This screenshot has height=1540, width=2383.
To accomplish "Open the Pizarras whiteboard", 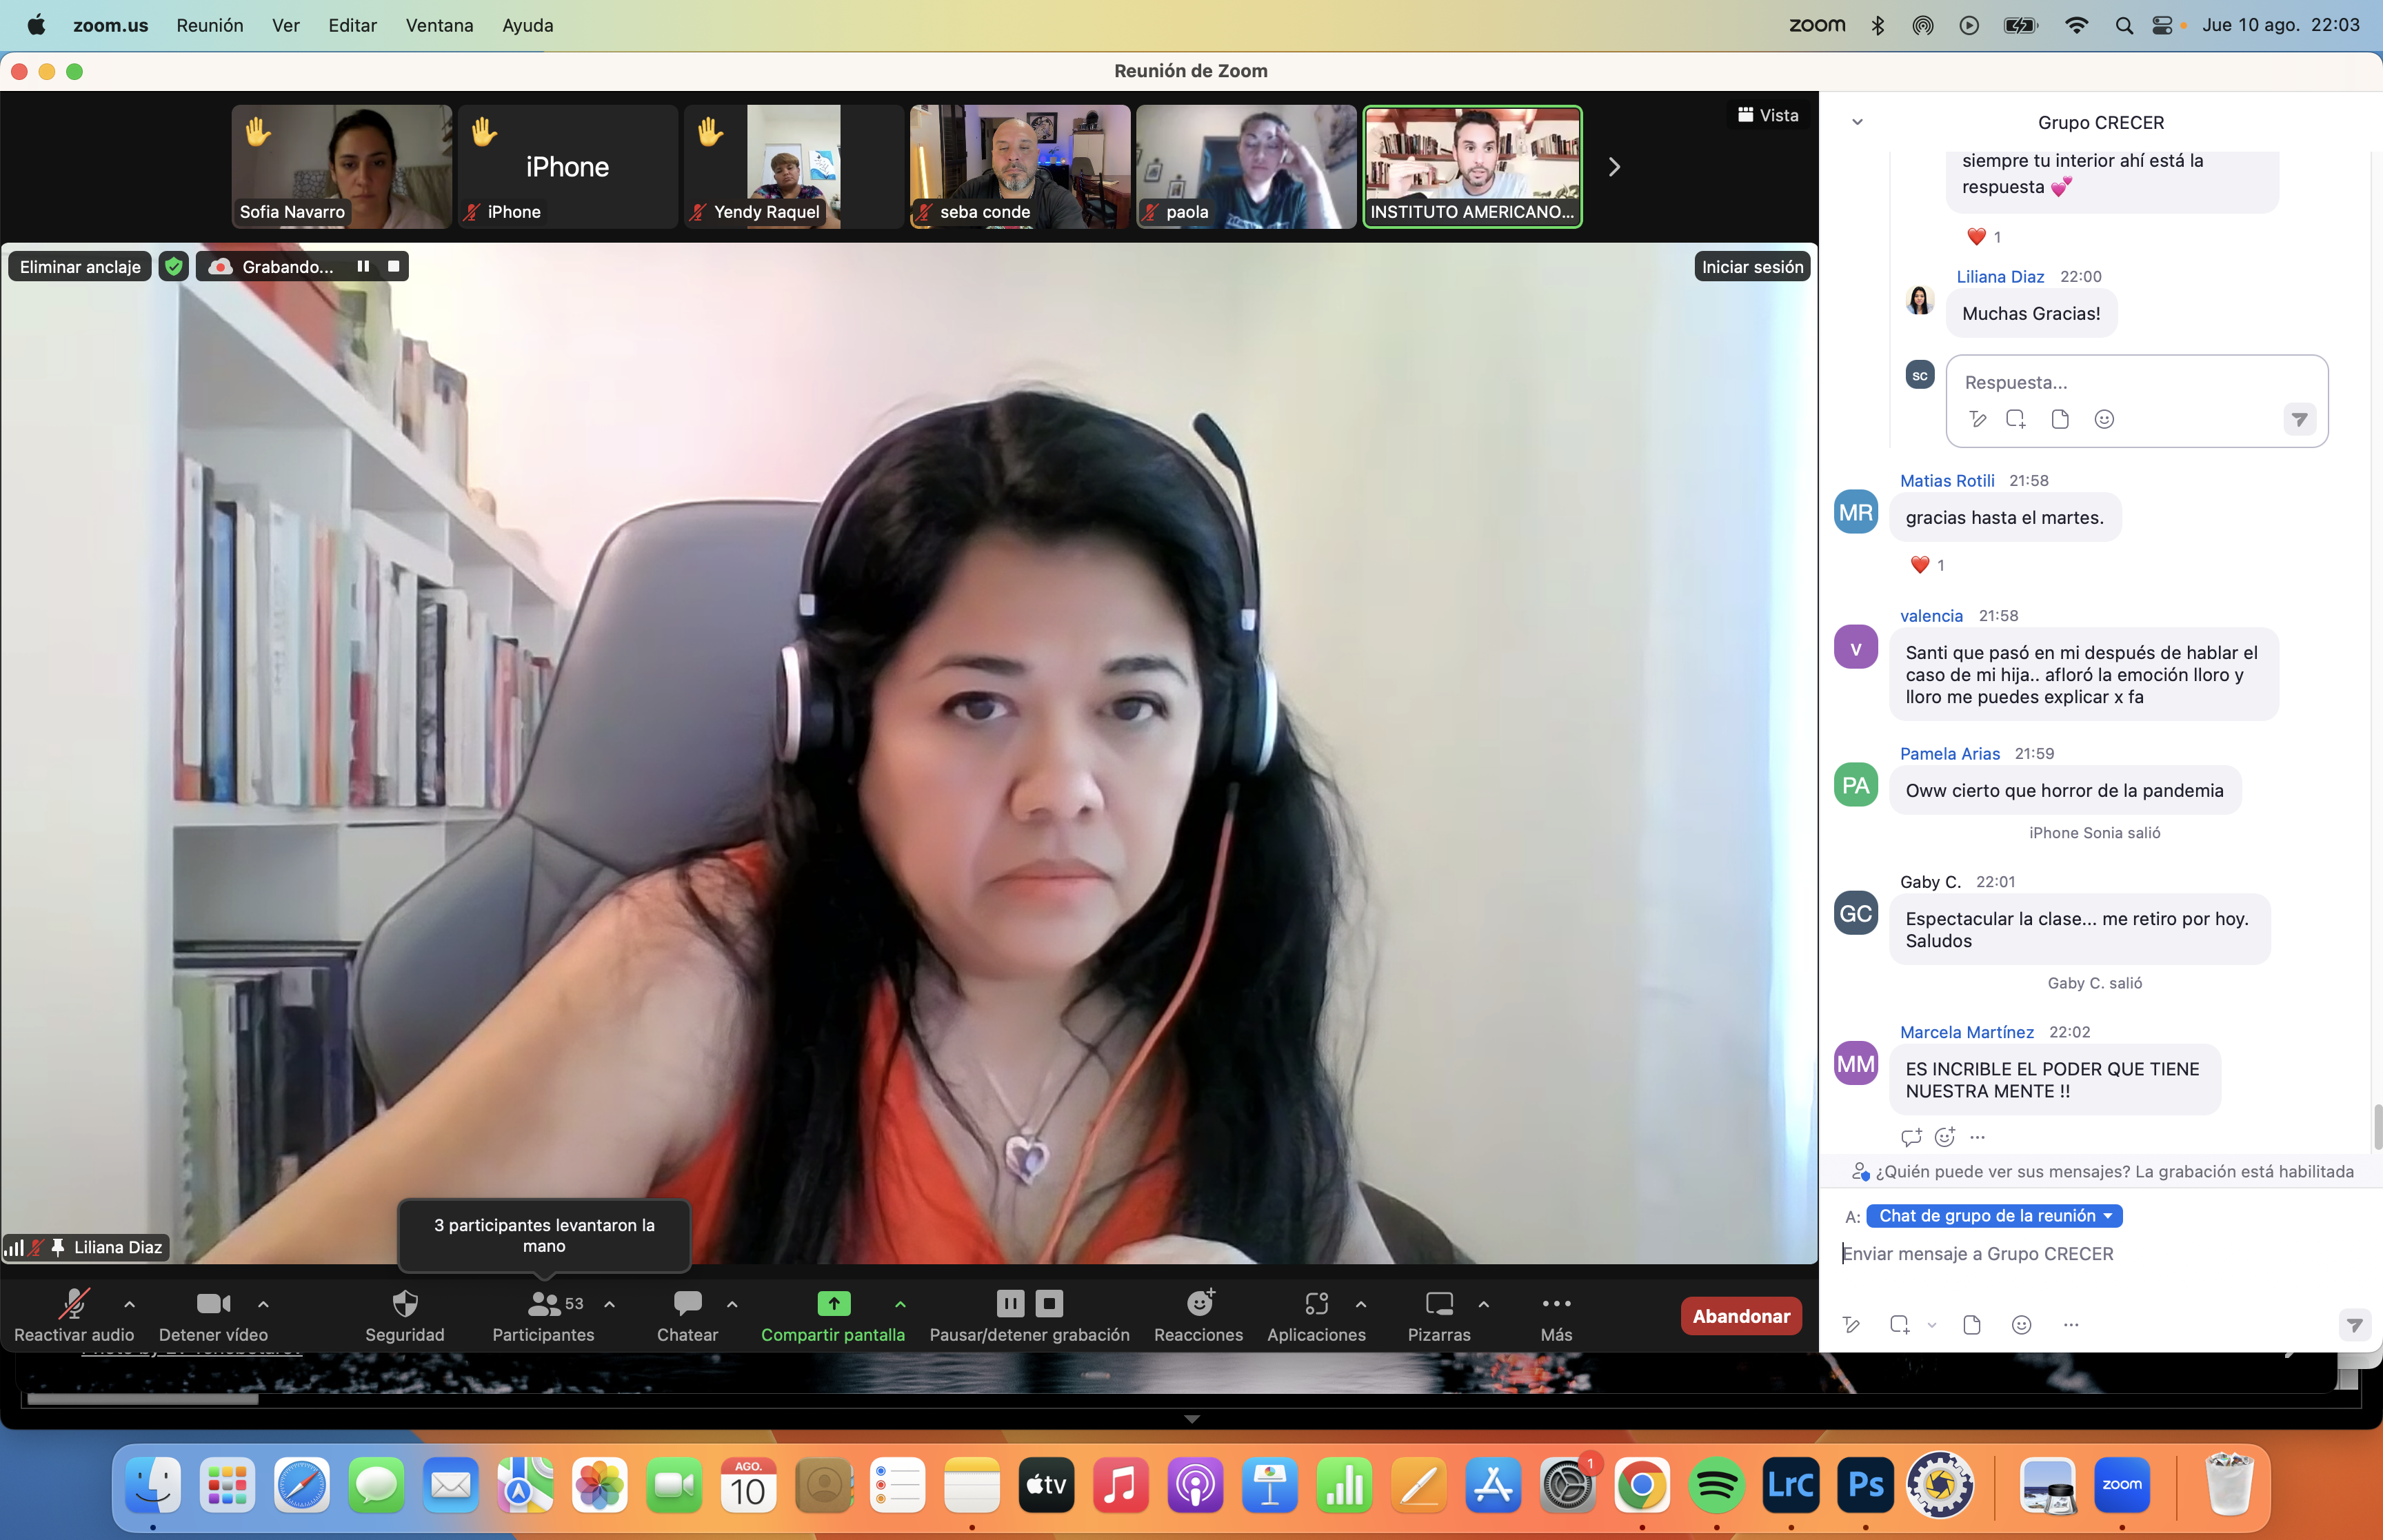I will coord(1438,1304).
